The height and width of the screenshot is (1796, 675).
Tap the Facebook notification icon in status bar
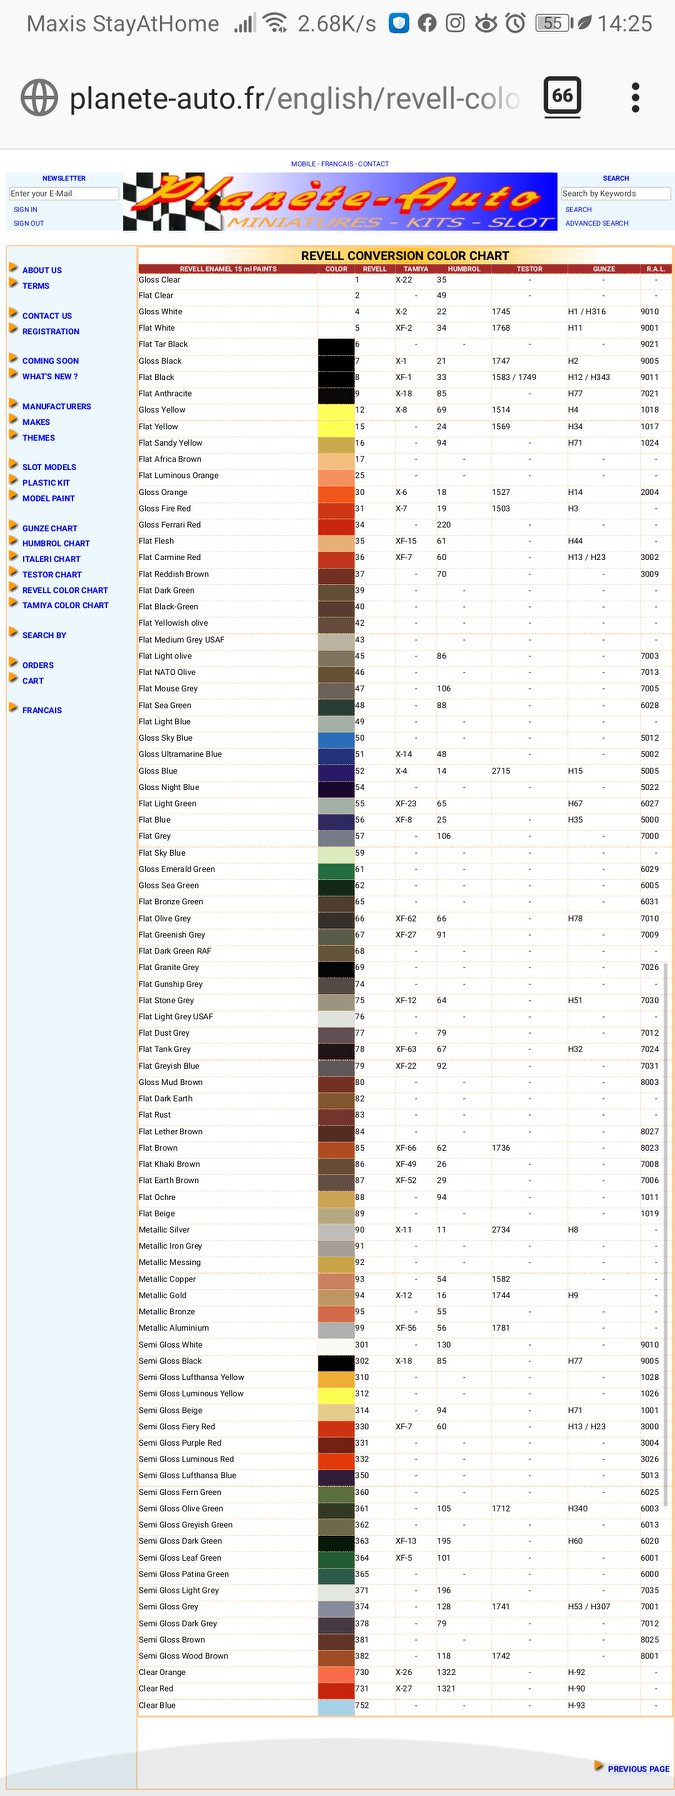pyautogui.click(x=427, y=23)
